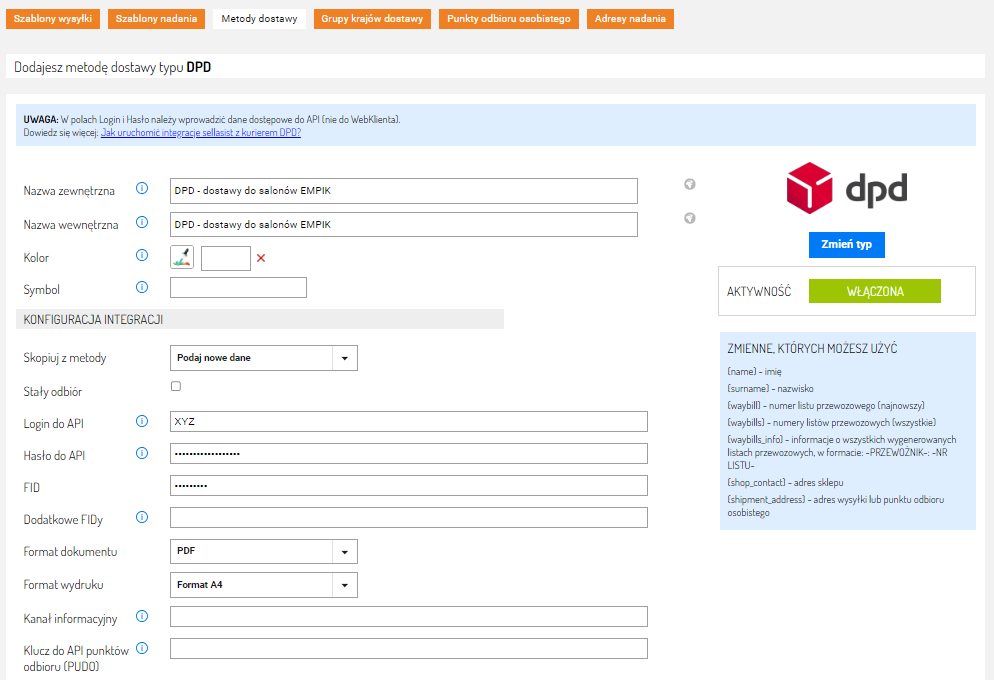
Task: Toggle the WŁĄCZONA activity switch
Action: click(x=874, y=291)
